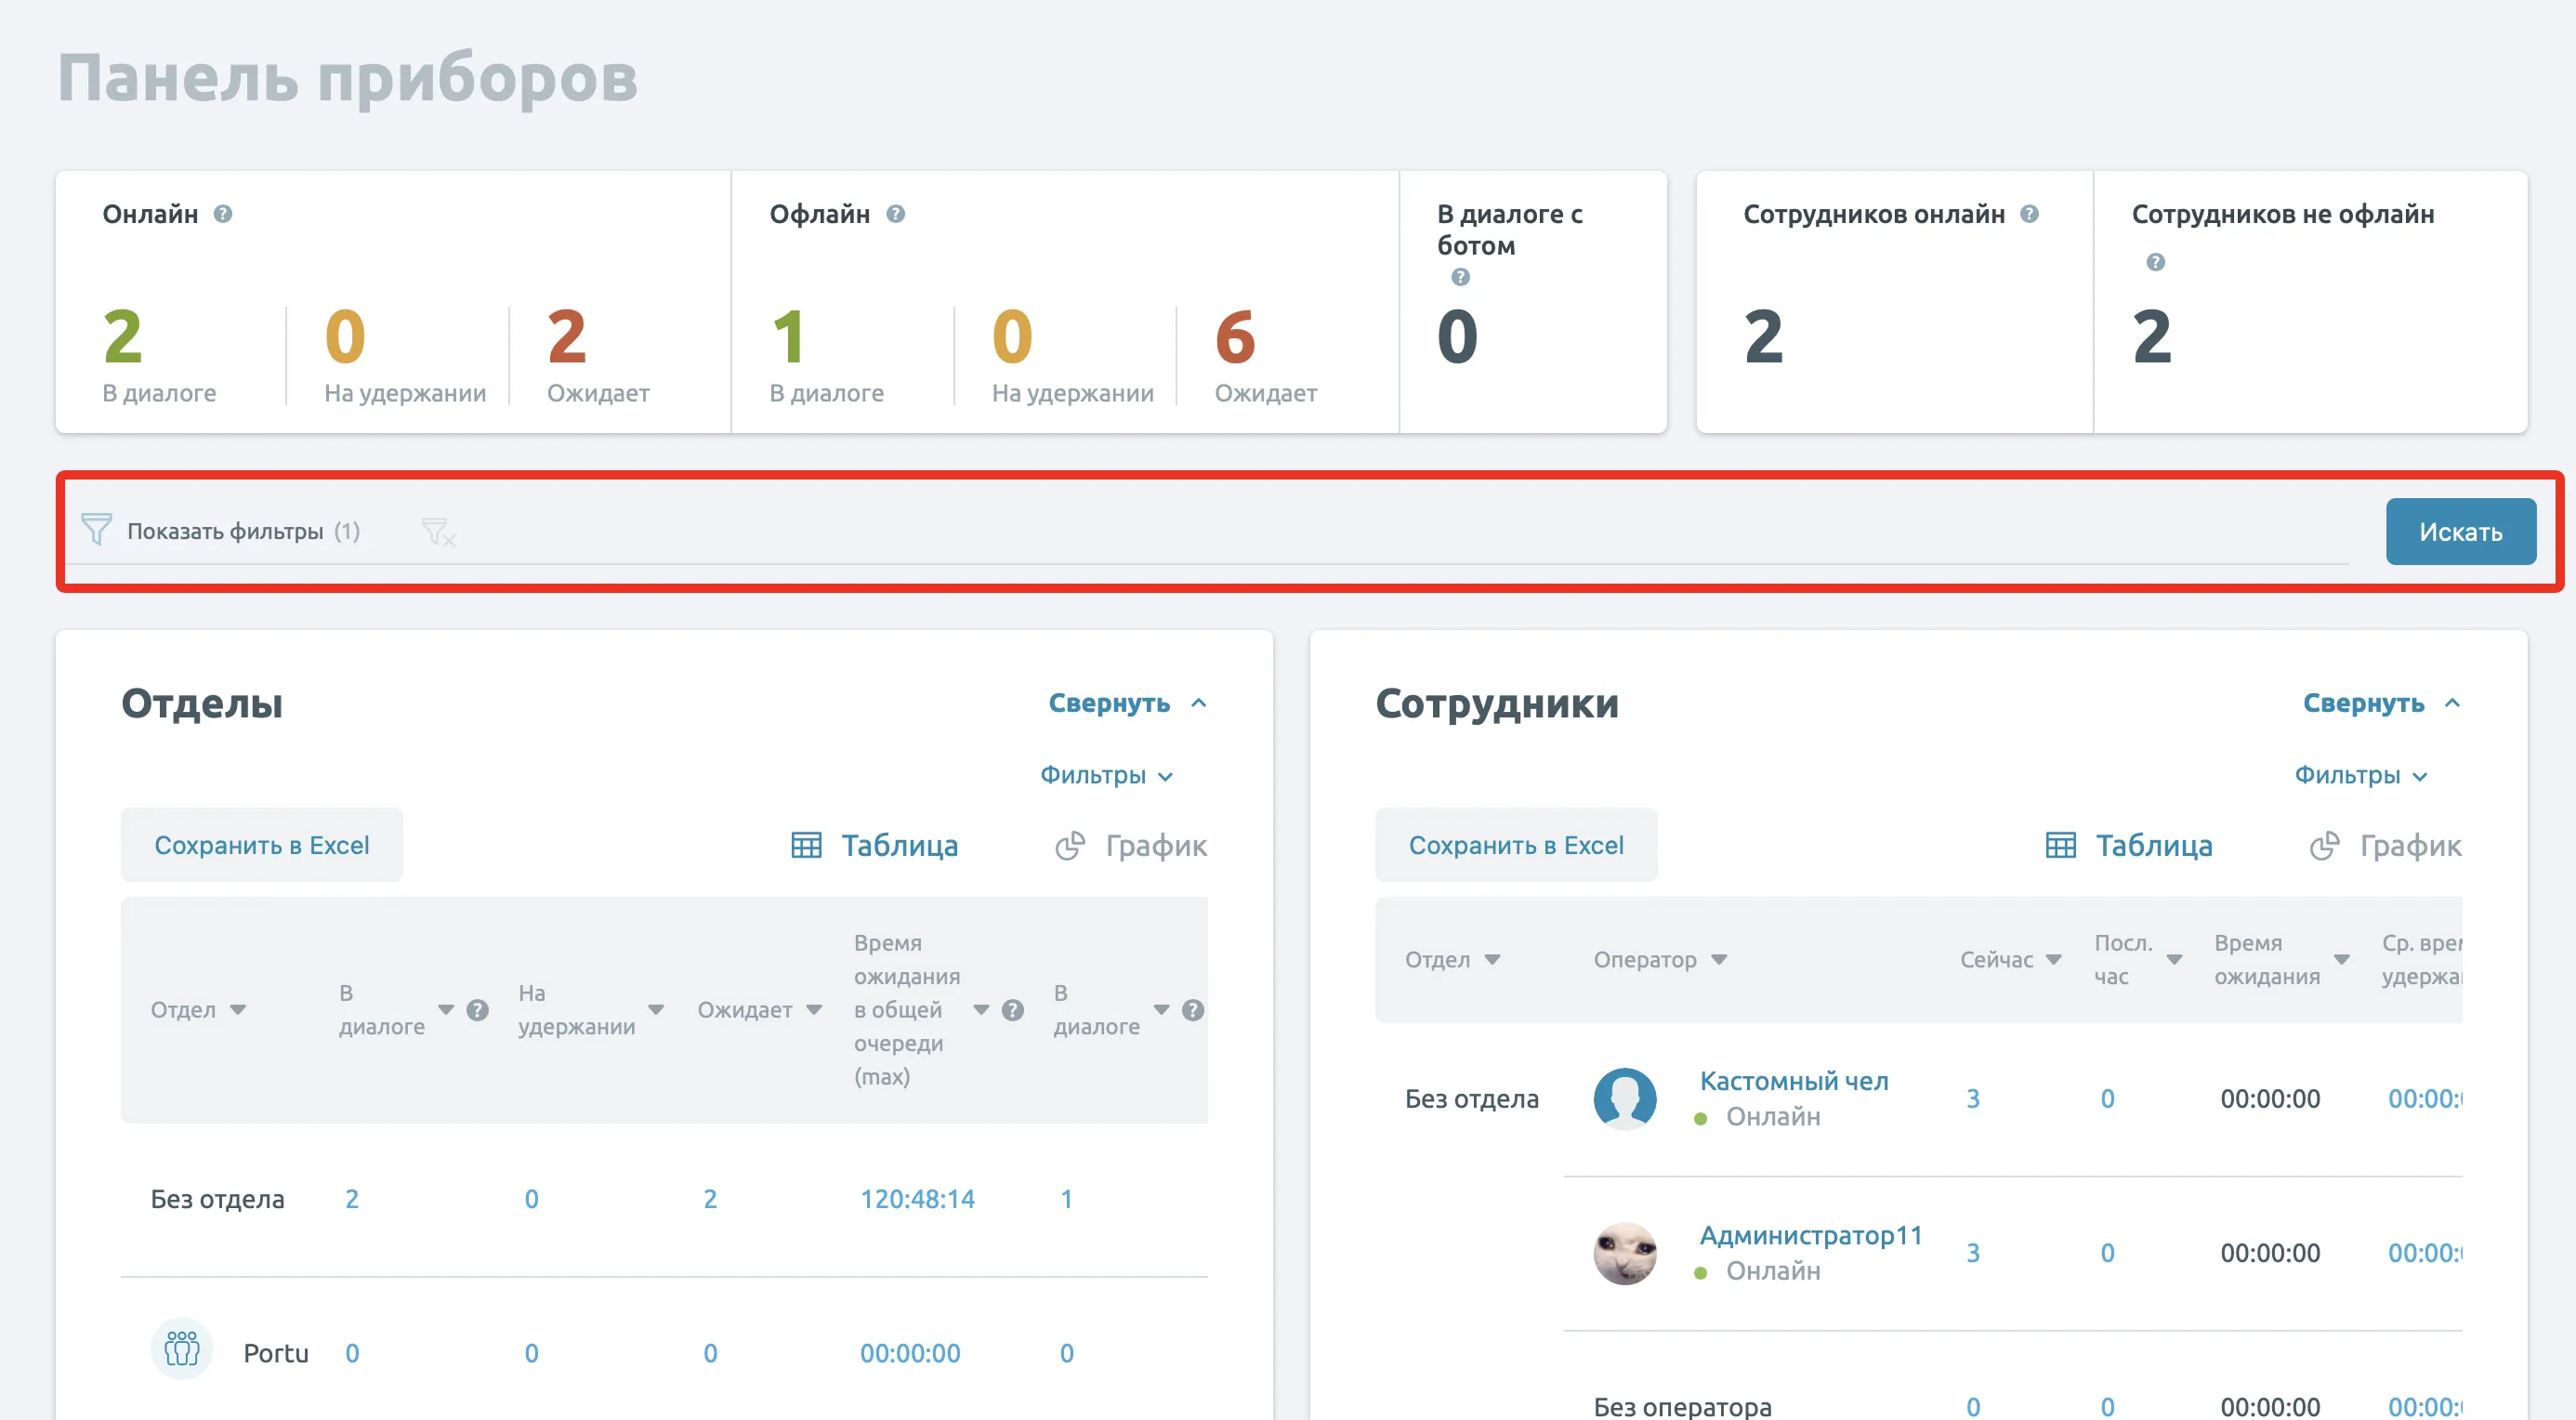Click the help icon under Сотрудников не офлайн
This screenshot has width=2576, height=1420.
[2155, 262]
